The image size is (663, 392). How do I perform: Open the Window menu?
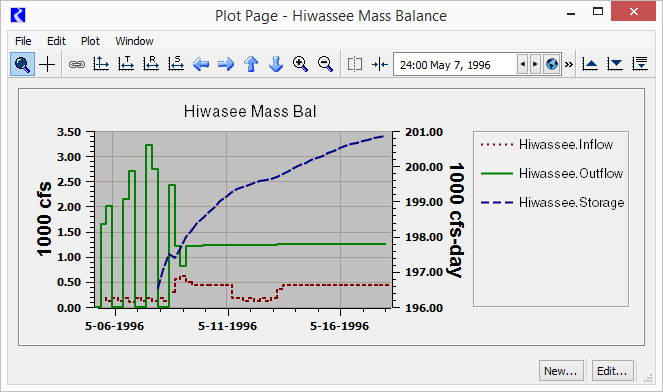point(134,41)
